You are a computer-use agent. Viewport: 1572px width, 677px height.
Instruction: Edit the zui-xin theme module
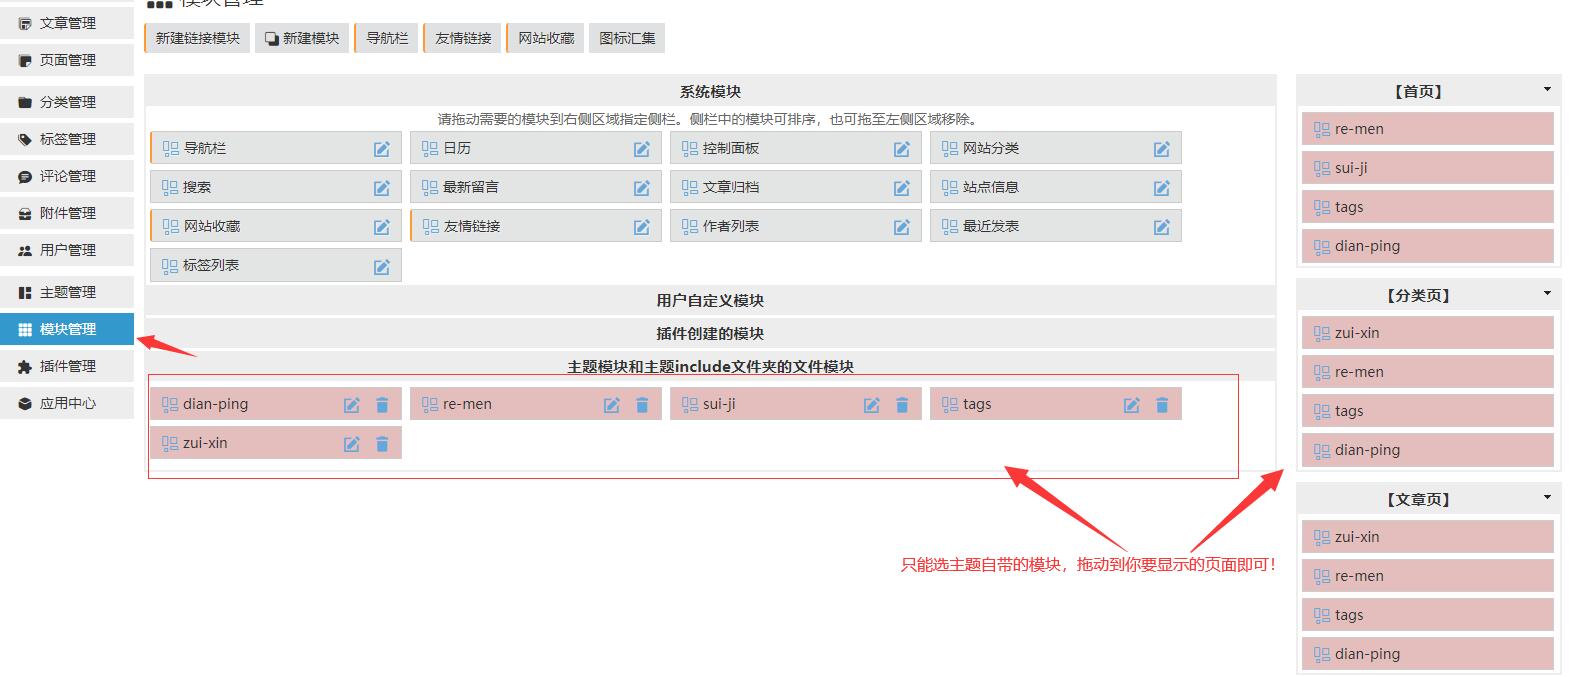pos(352,444)
